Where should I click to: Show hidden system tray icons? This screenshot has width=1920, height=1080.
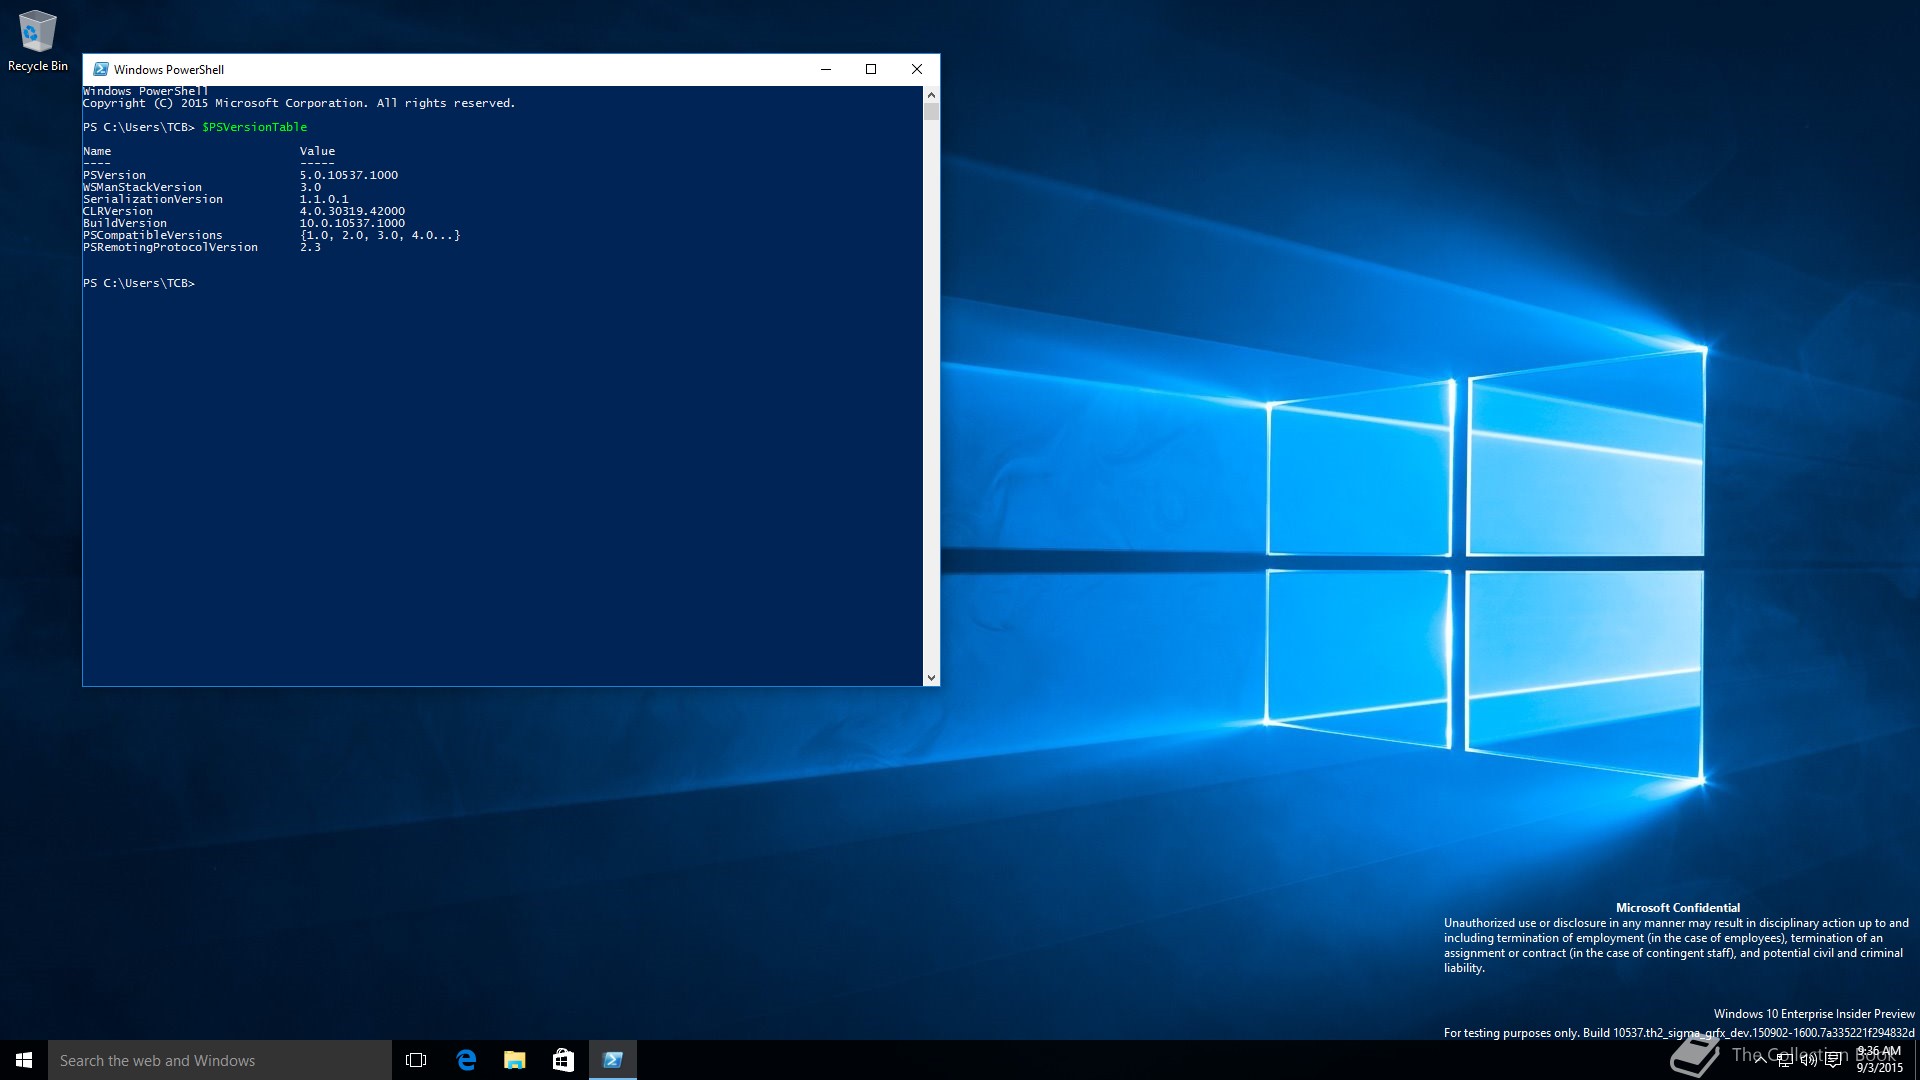coord(1761,1060)
